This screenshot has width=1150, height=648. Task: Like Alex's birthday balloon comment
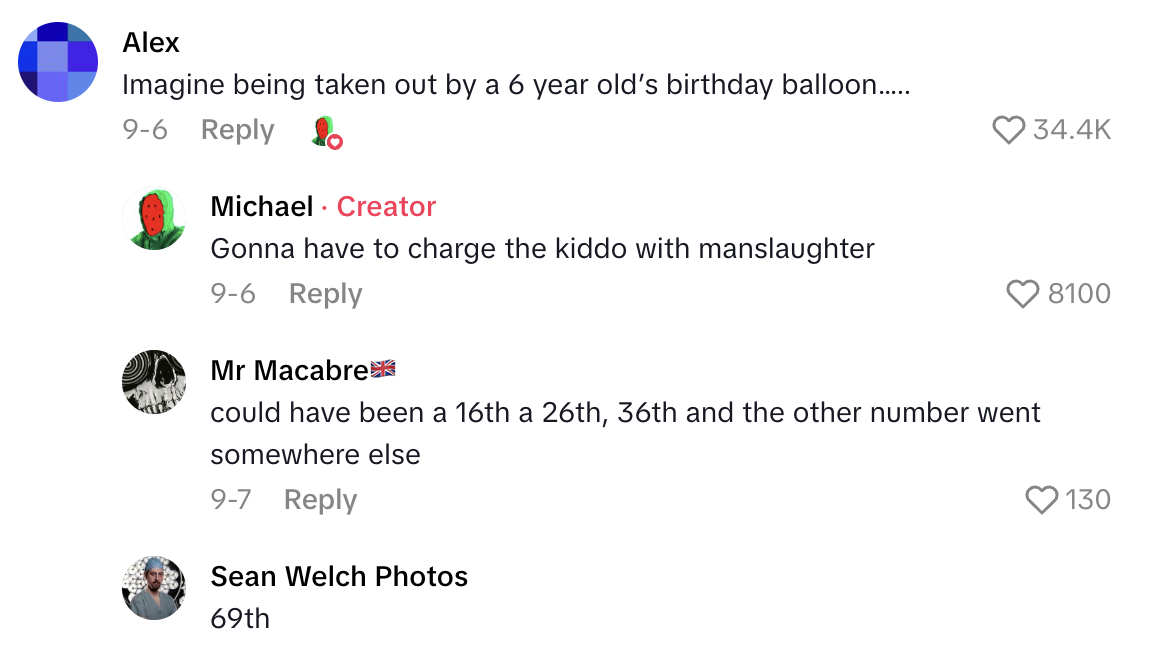(x=1008, y=130)
